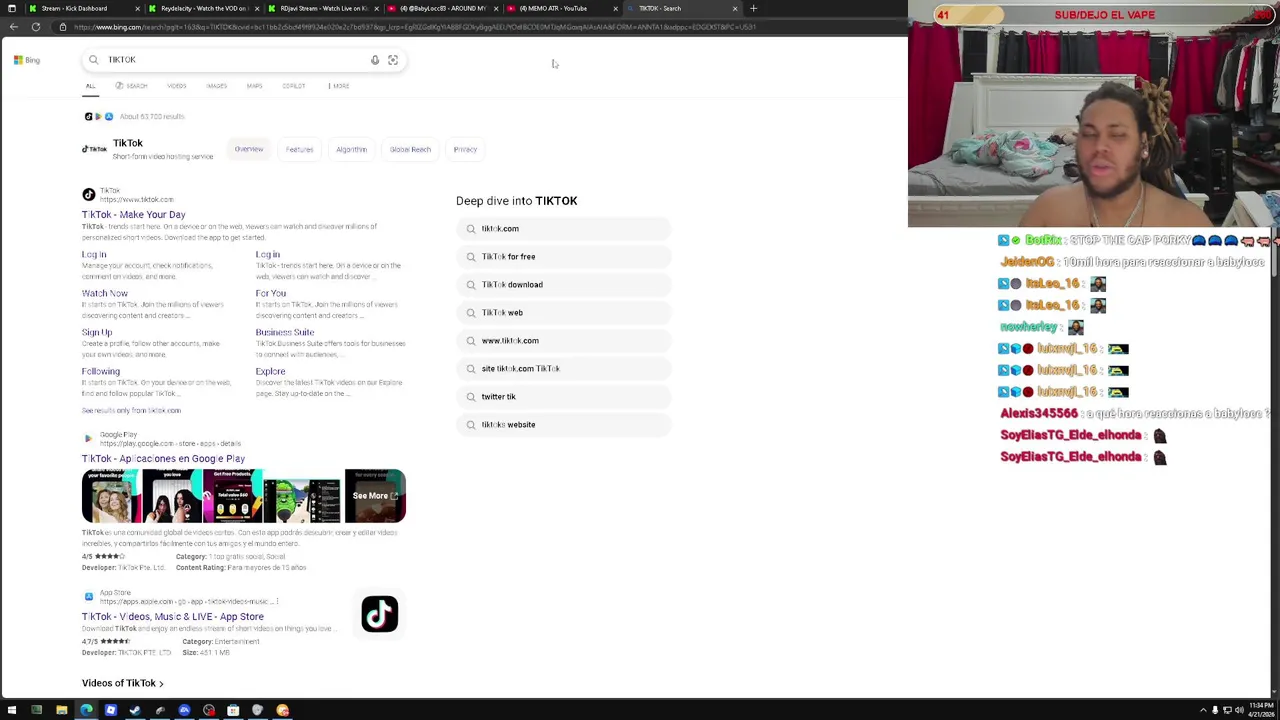Open TikTok - Make Your Day result

pyautogui.click(x=133, y=215)
